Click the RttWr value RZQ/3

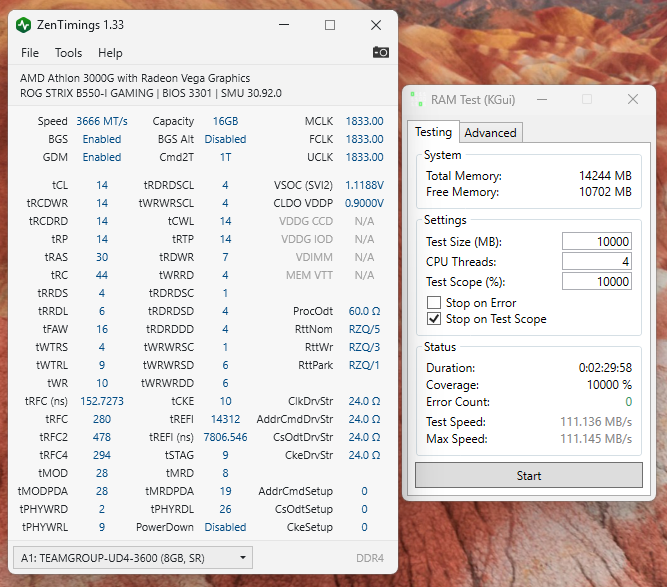(364, 347)
